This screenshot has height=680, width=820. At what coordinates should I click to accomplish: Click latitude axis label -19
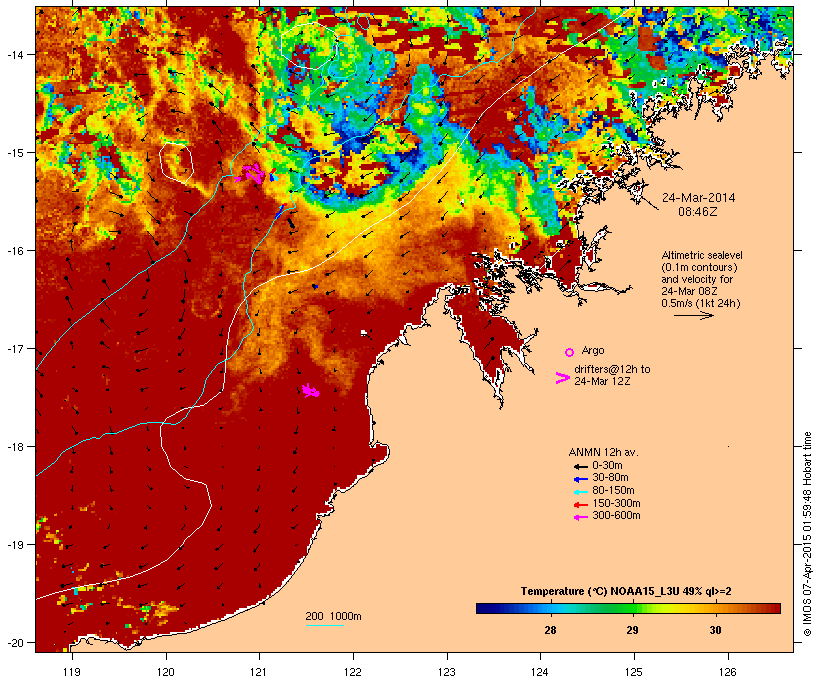pos(14,545)
